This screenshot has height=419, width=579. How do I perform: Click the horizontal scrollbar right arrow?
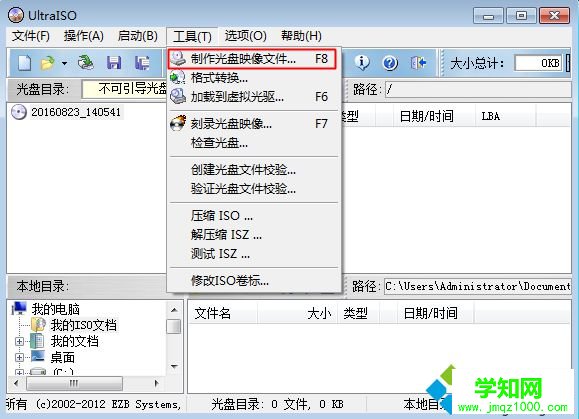[x=156, y=384]
